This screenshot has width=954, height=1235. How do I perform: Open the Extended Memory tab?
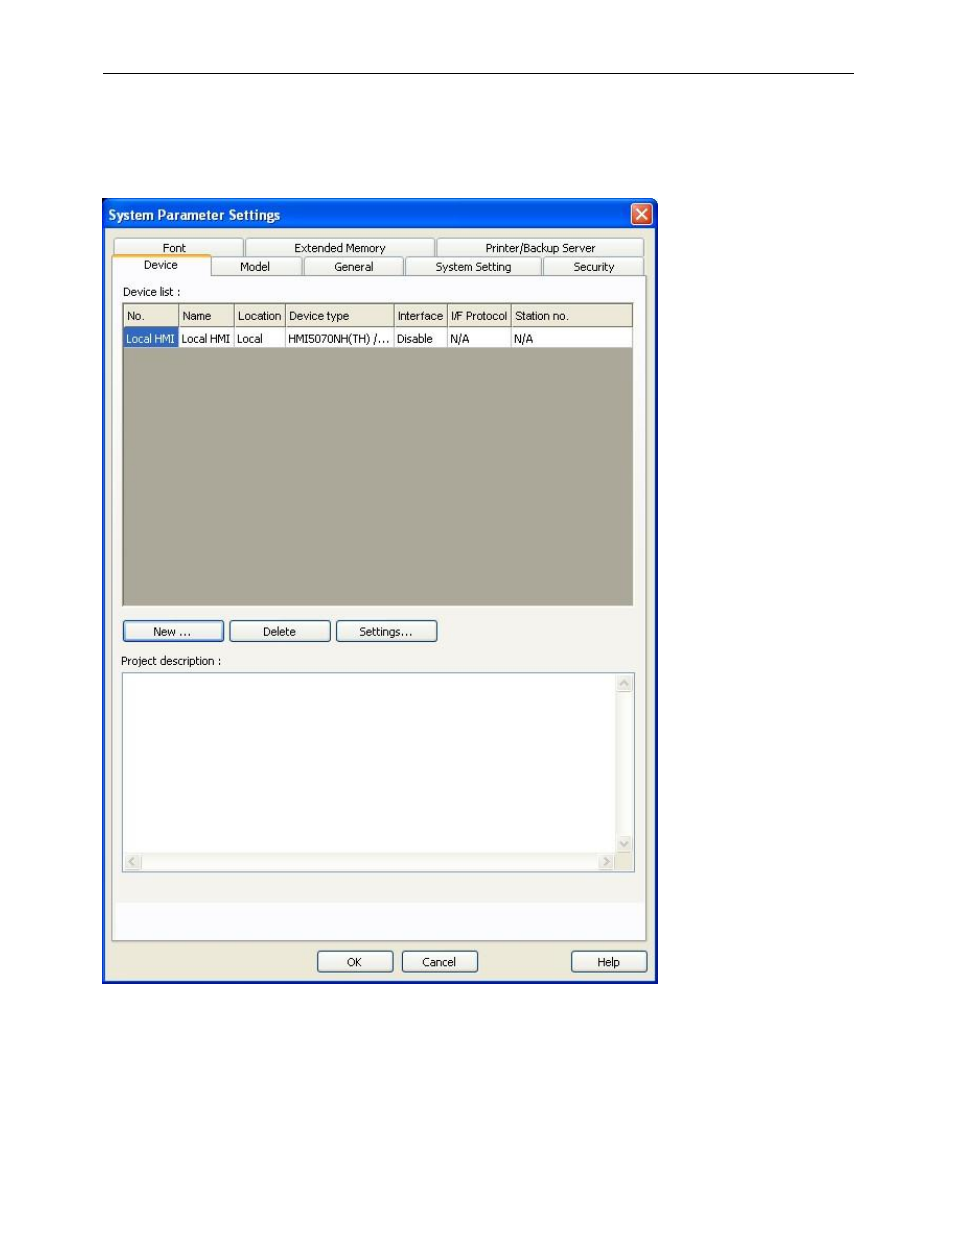coord(340,248)
